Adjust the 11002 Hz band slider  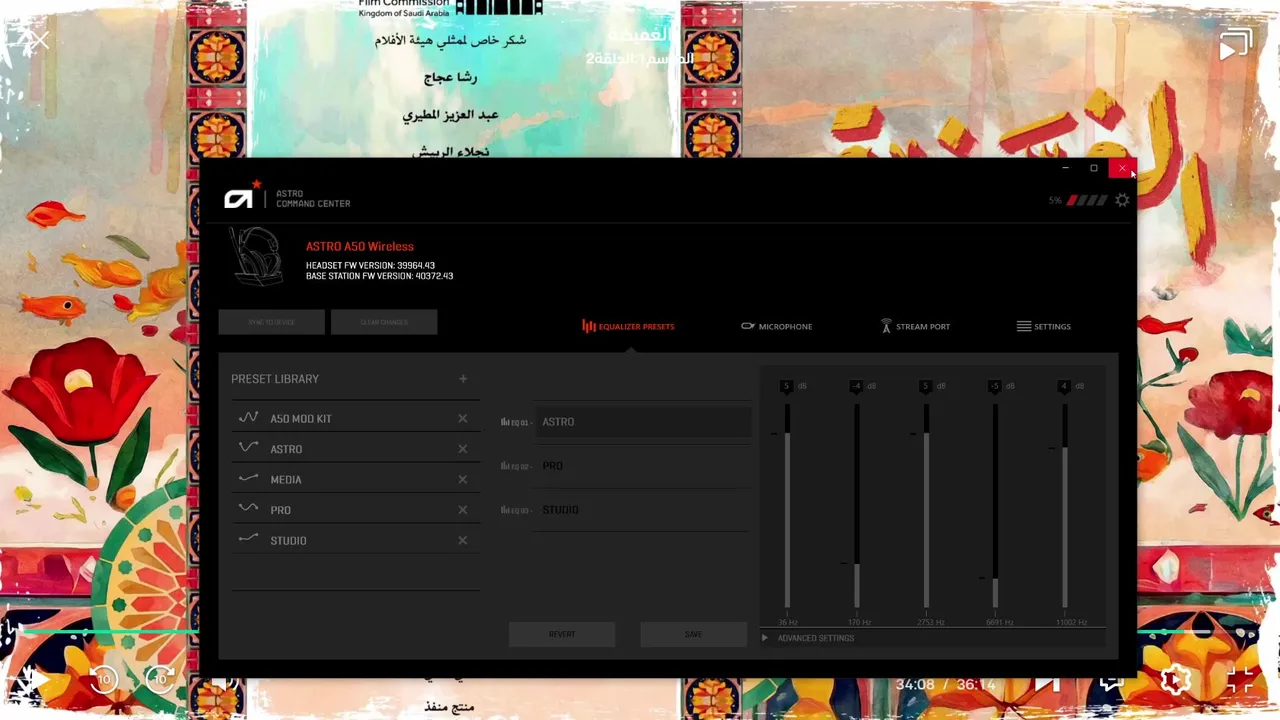1064,505
